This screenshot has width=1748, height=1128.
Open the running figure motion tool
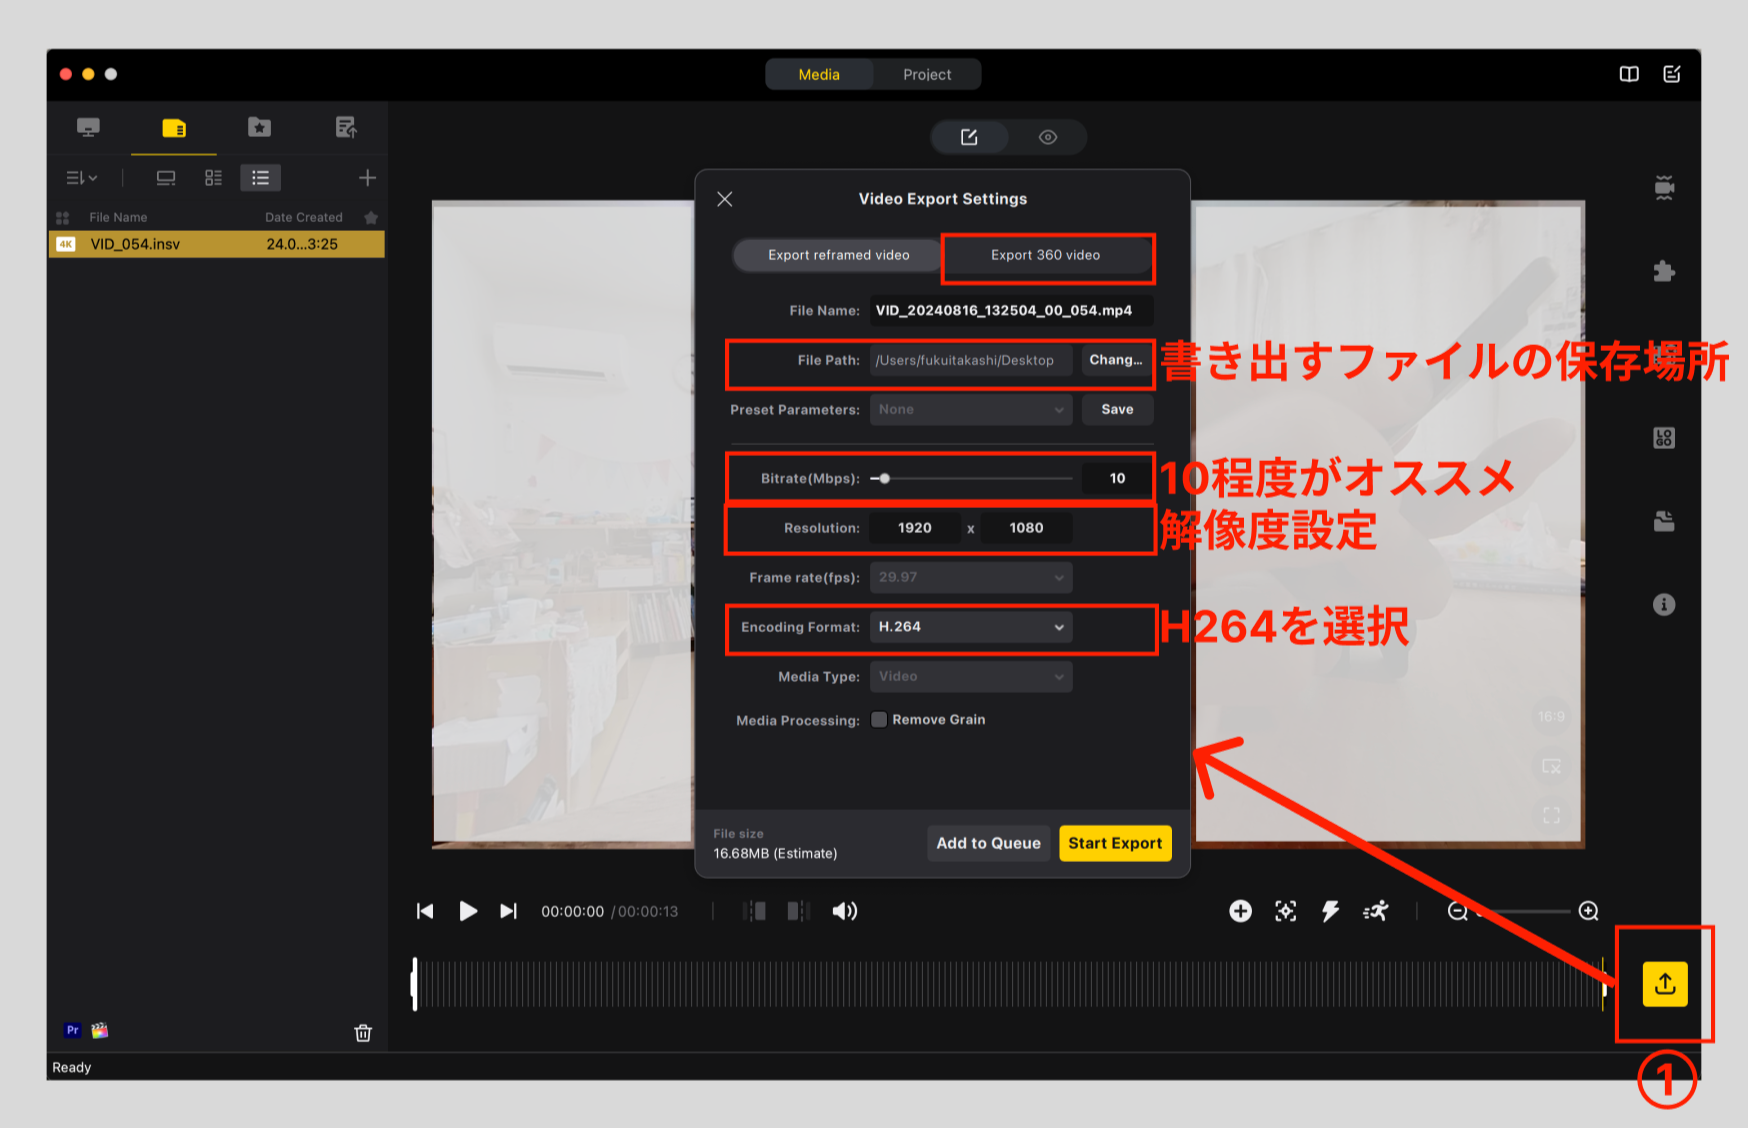tap(1375, 911)
